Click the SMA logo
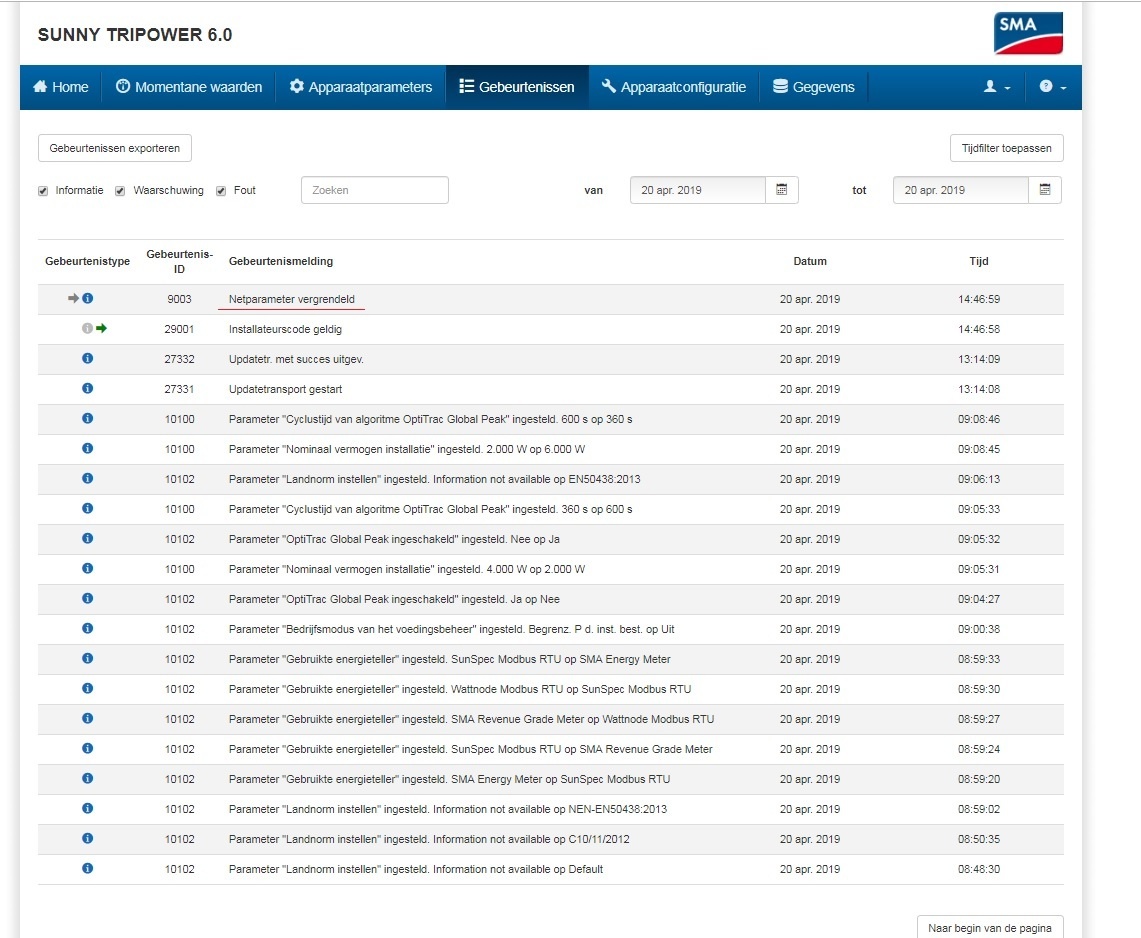The width and height of the screenshot is (1141, 938). coord(1028,33)
